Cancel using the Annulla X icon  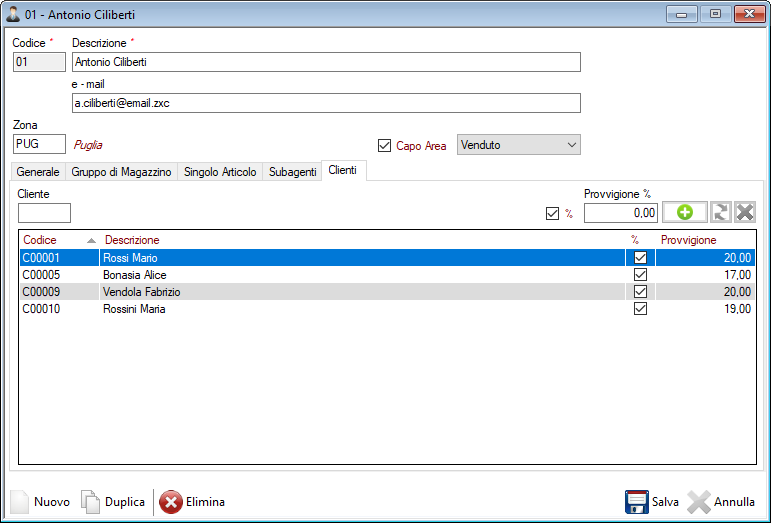tap(699, 502)
